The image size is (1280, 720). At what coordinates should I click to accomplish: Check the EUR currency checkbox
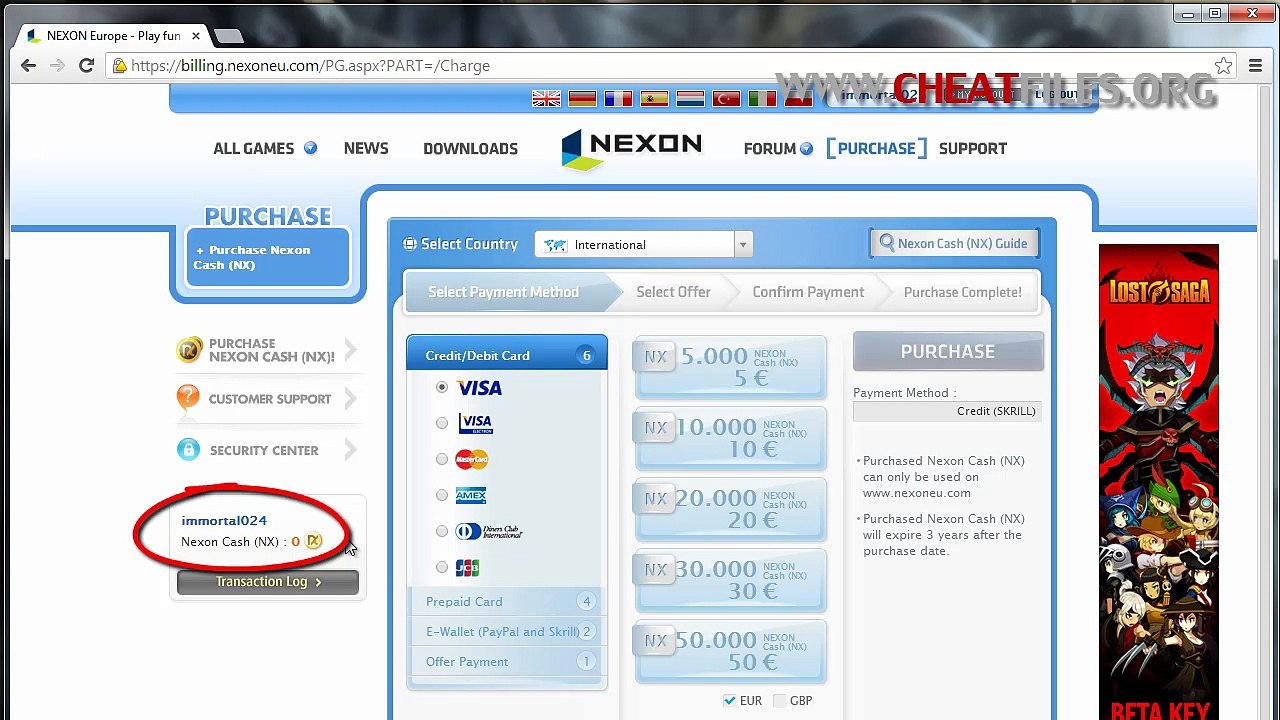730,700
